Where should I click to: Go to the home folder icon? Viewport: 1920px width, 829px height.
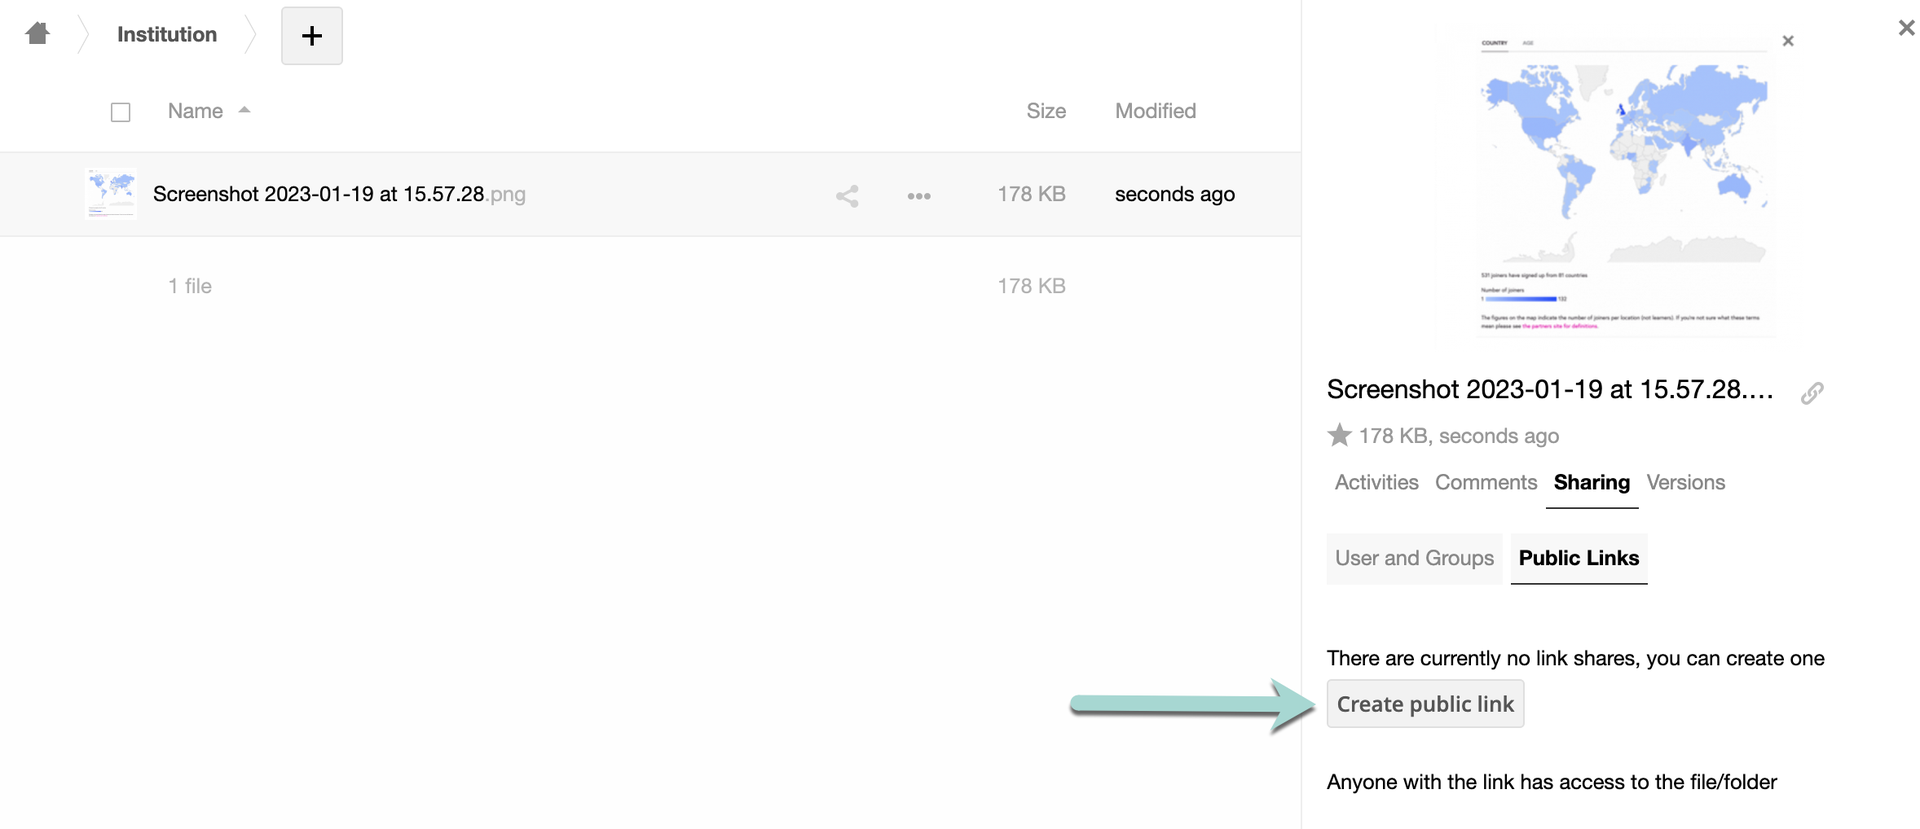pyautogui.click(x=38, y=34)
